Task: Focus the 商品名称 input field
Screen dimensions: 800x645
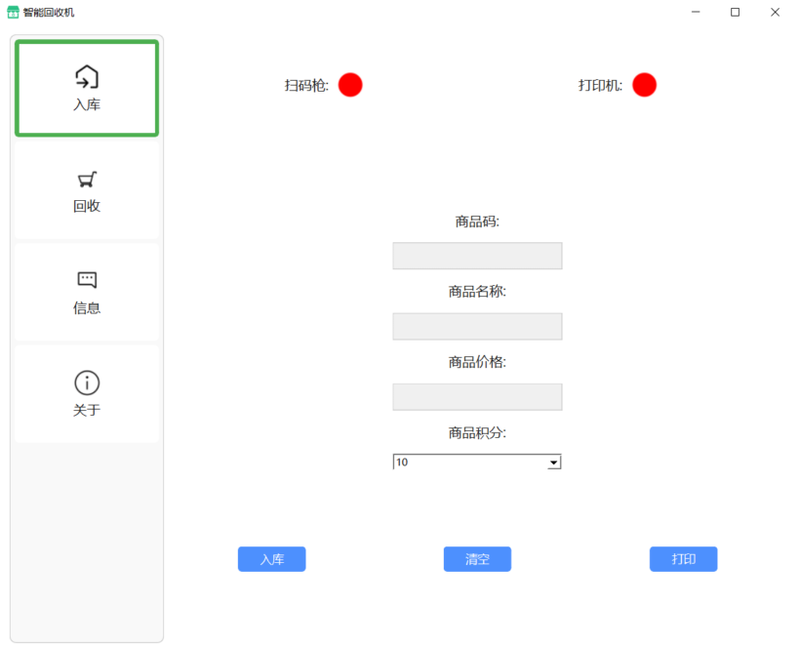Action: pos(478,327)
